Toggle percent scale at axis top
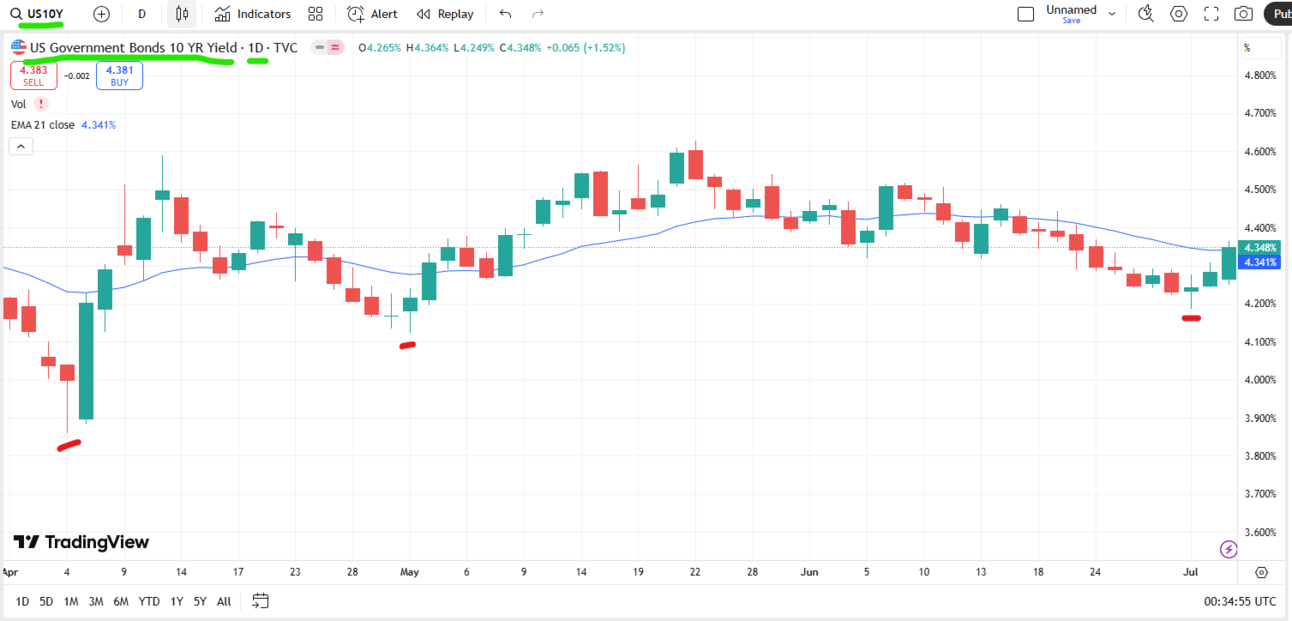This screenshot has width=1292, height=621. pos(1247,47)
